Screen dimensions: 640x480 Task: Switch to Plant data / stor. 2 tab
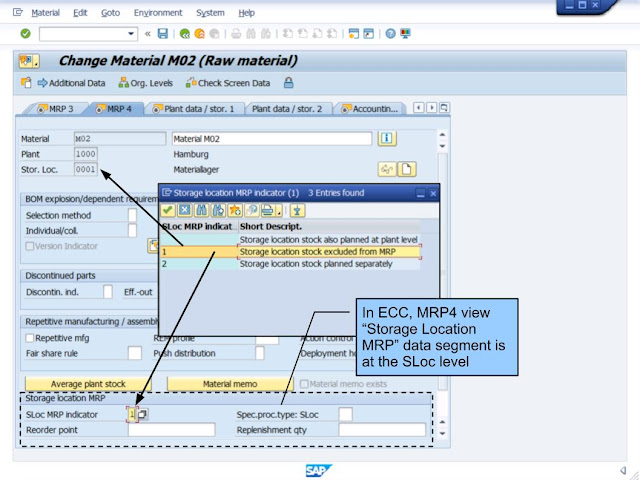[x=287, y=109]
